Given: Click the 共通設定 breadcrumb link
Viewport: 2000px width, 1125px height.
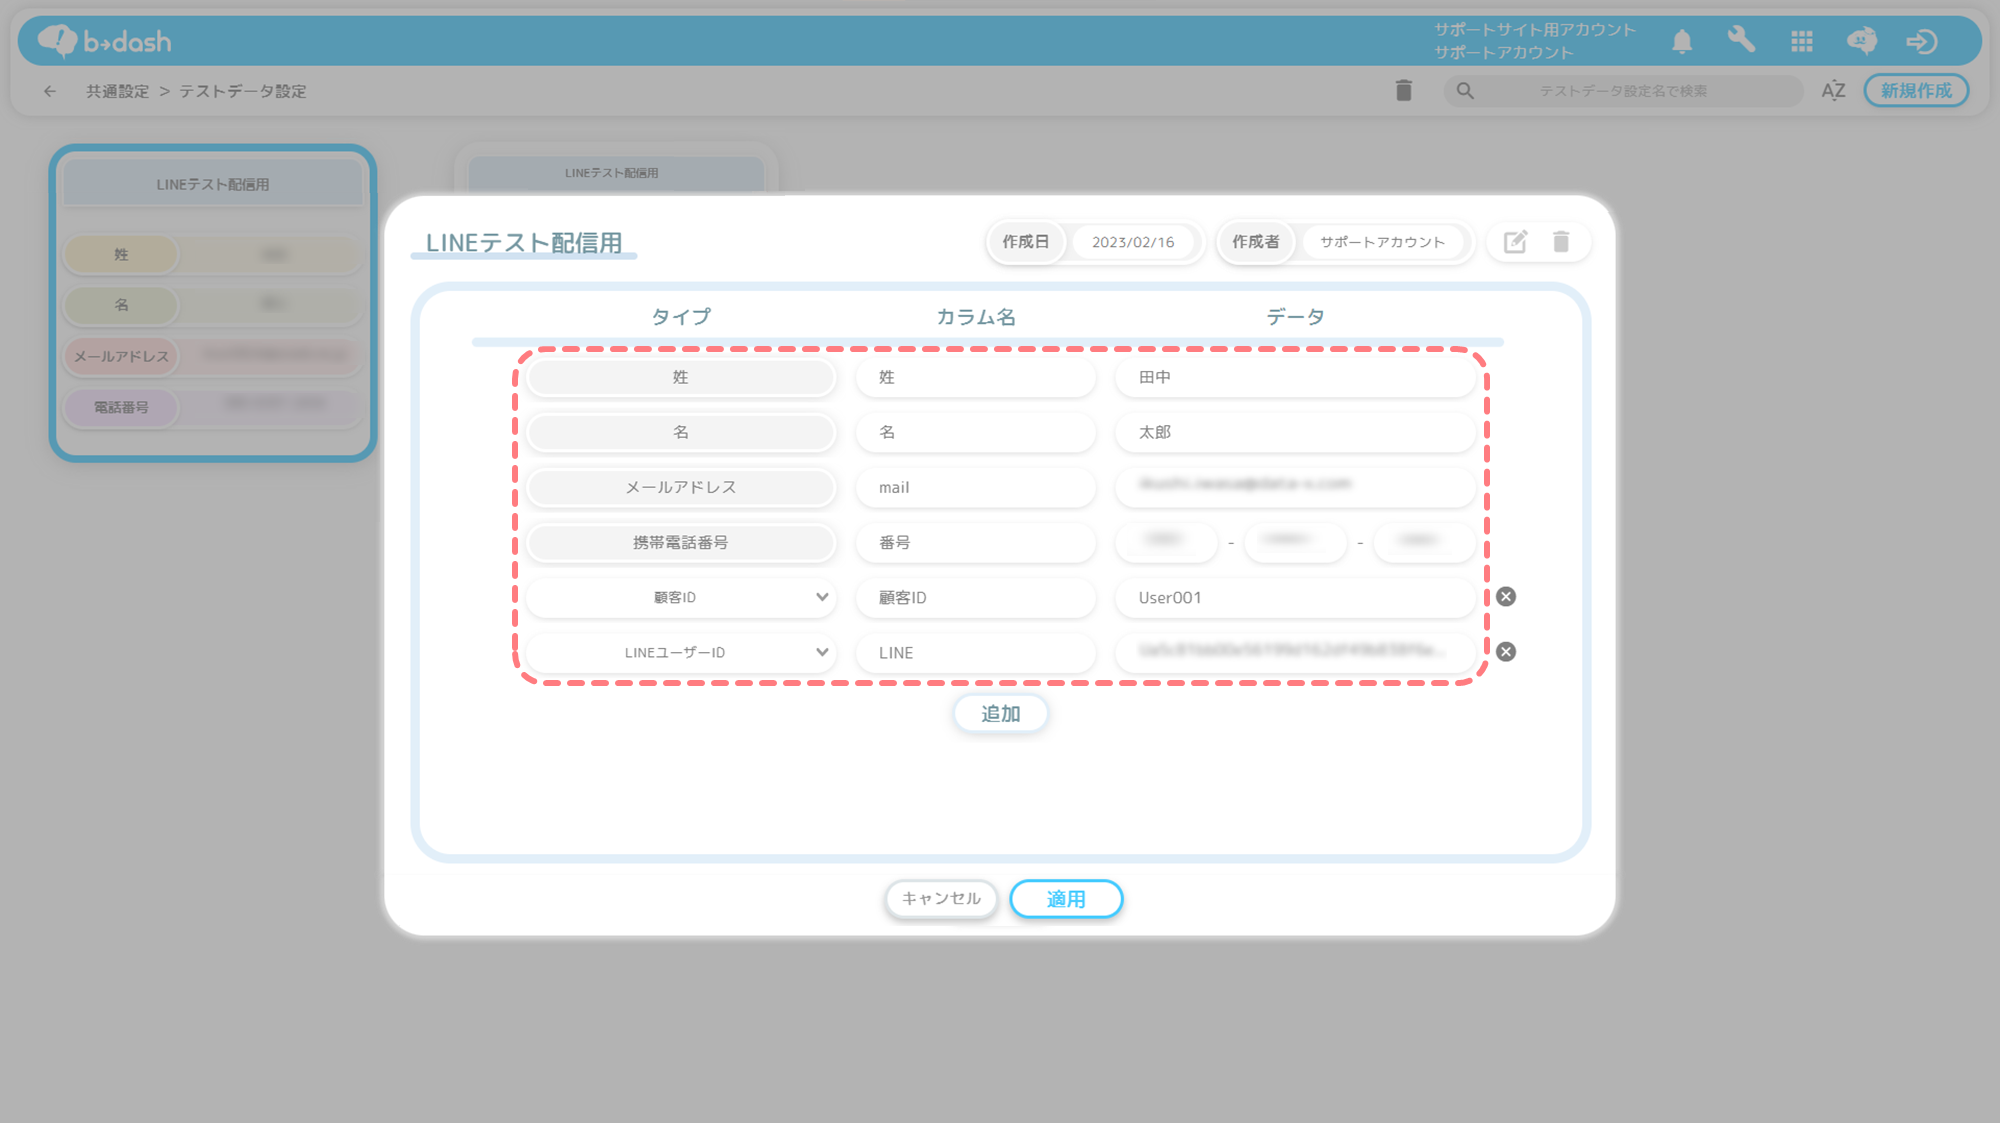Looking at the screenshot, I should click(x=117, y=91).
